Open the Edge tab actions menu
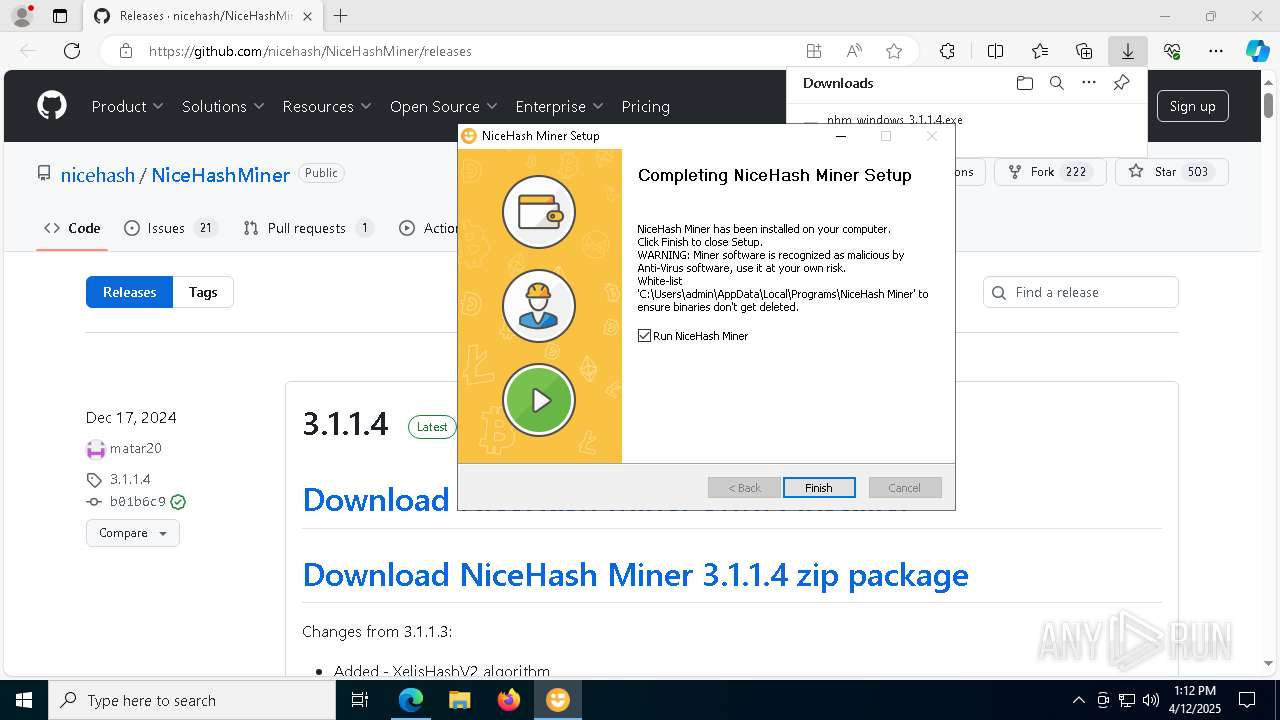This screenshot has height=720, width=1280. [x=60, y=16]
